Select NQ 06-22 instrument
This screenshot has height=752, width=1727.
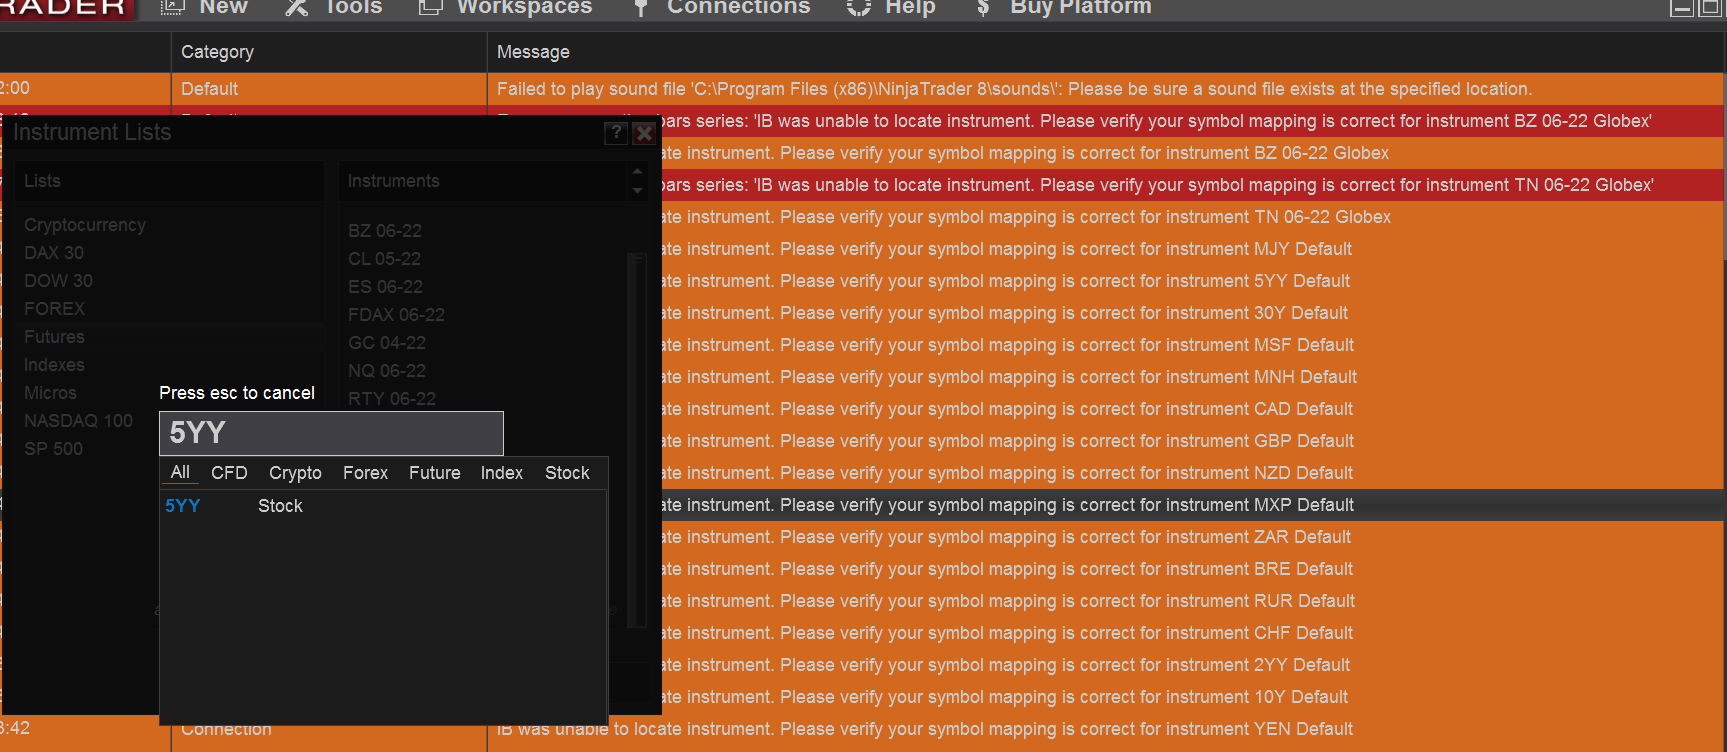[x=387, y=371]
